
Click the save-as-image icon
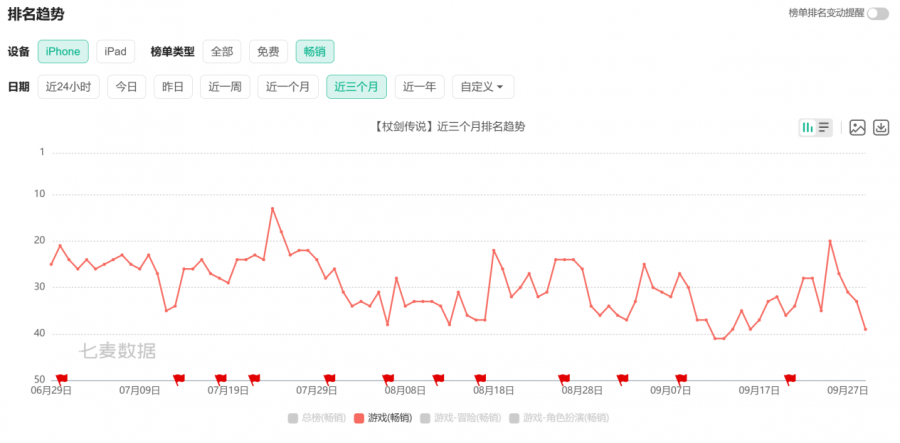(x=857, y=127)
